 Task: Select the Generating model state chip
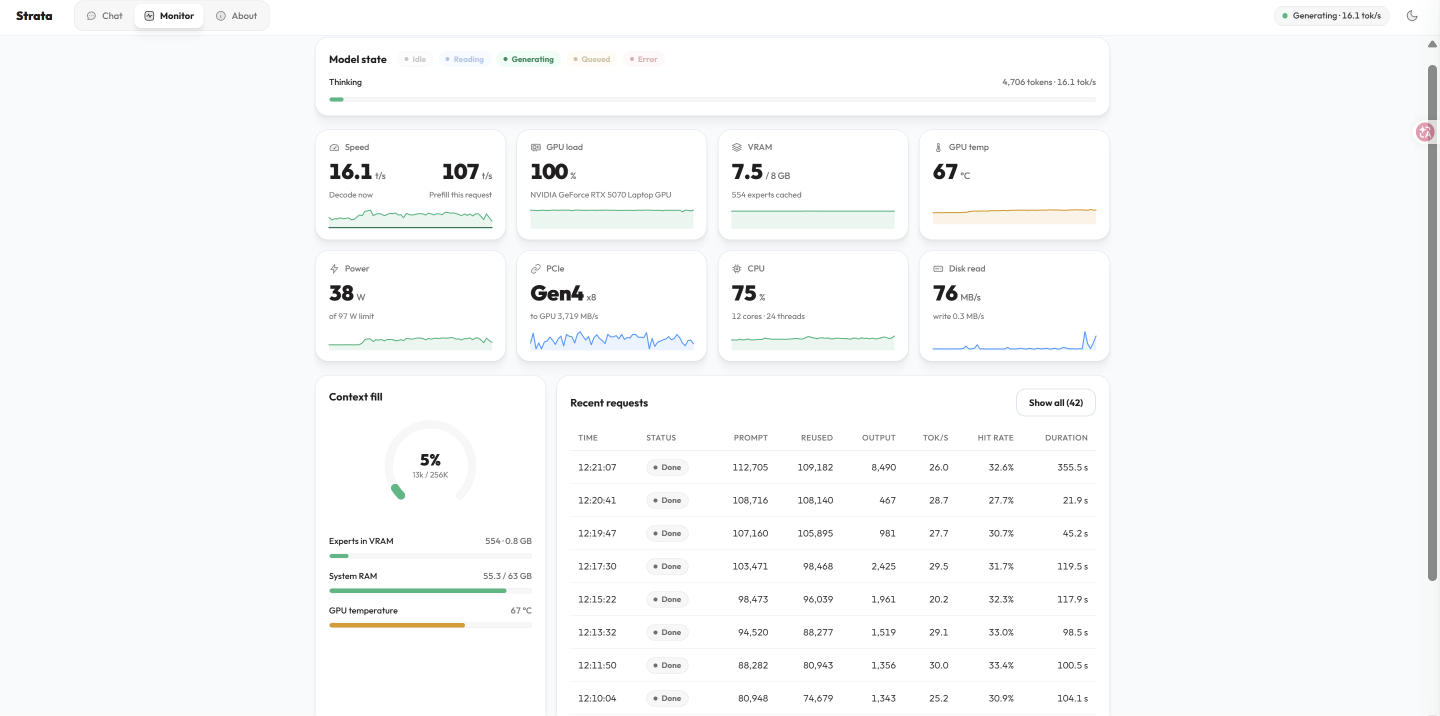click(x=528, y=59)
